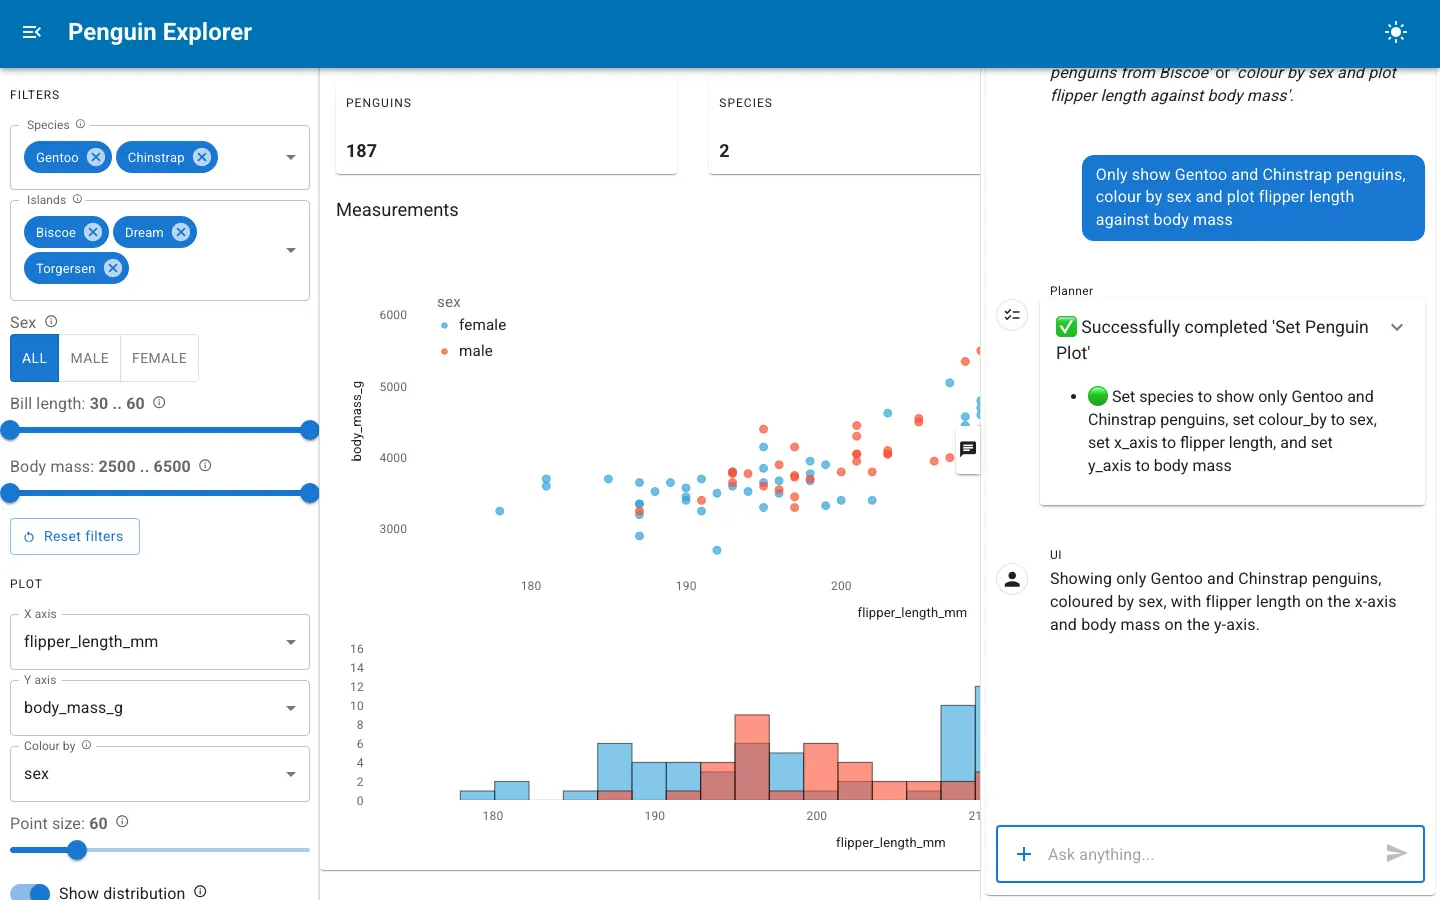Click the Chinstrap species chip

(x=156, y=157)
